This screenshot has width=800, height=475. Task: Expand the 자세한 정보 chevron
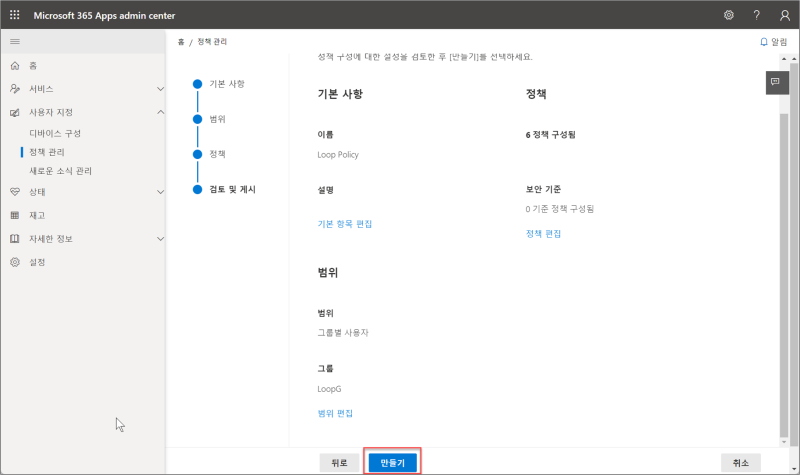(160, 239)
